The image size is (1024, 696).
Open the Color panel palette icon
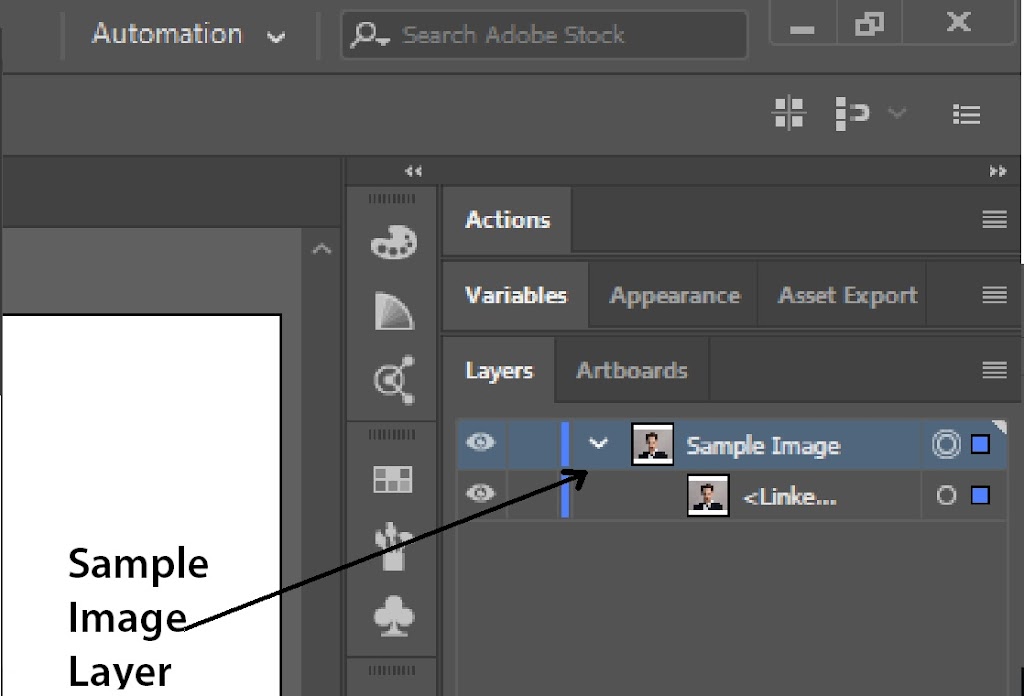(393, 243)
